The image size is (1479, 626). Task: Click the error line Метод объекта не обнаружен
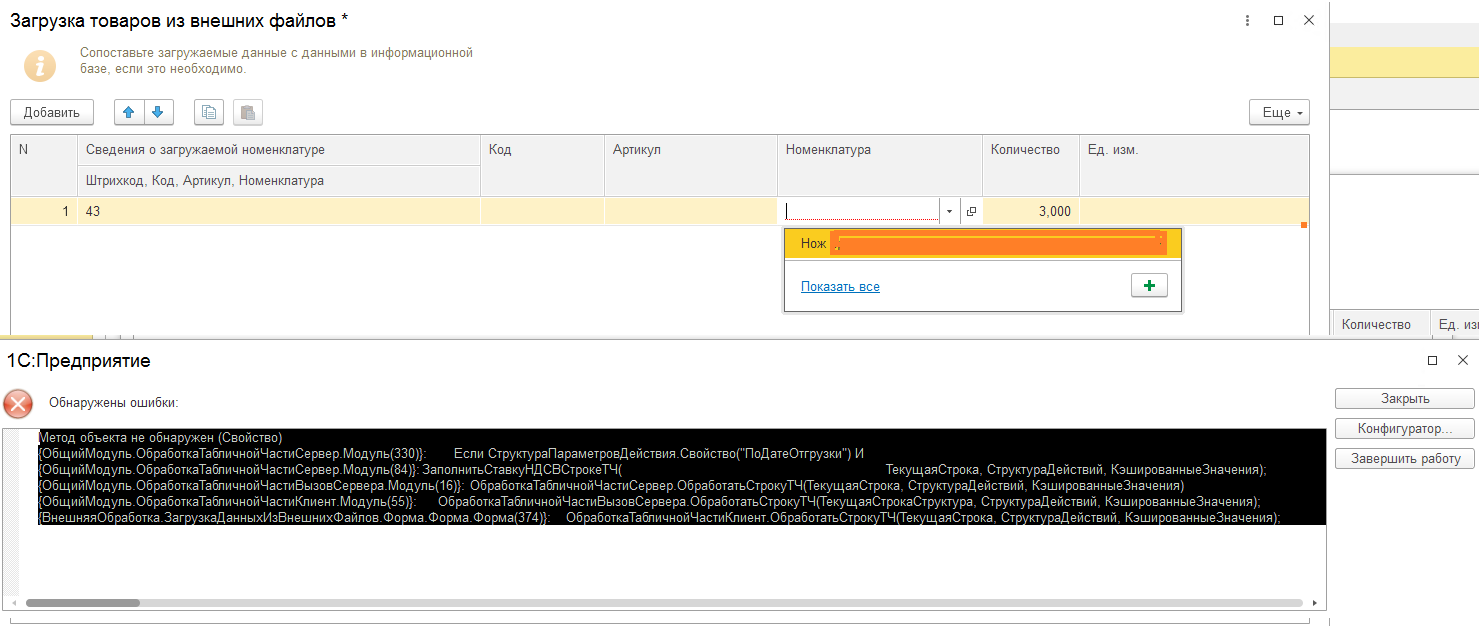[x=160, y=438]
